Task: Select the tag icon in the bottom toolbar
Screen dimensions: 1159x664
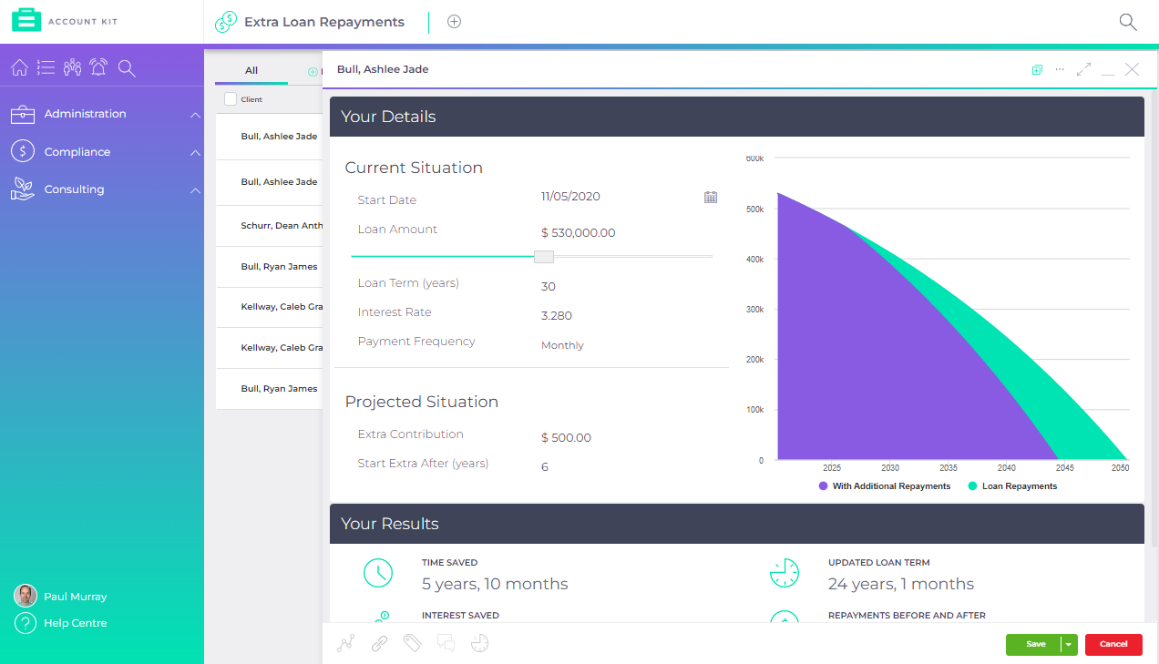Action: pyautogui.click(x=412, y=643)
